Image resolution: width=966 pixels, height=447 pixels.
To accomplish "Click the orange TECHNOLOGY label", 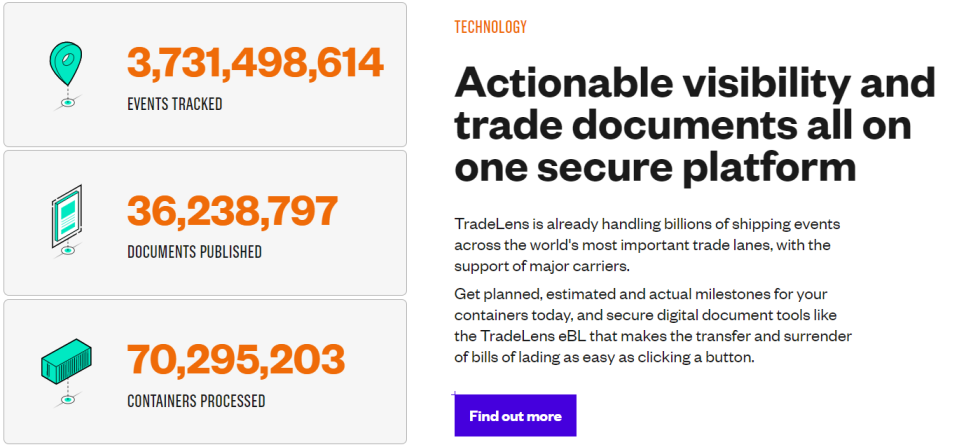I will pyautogui.click(x=490, y=27).
